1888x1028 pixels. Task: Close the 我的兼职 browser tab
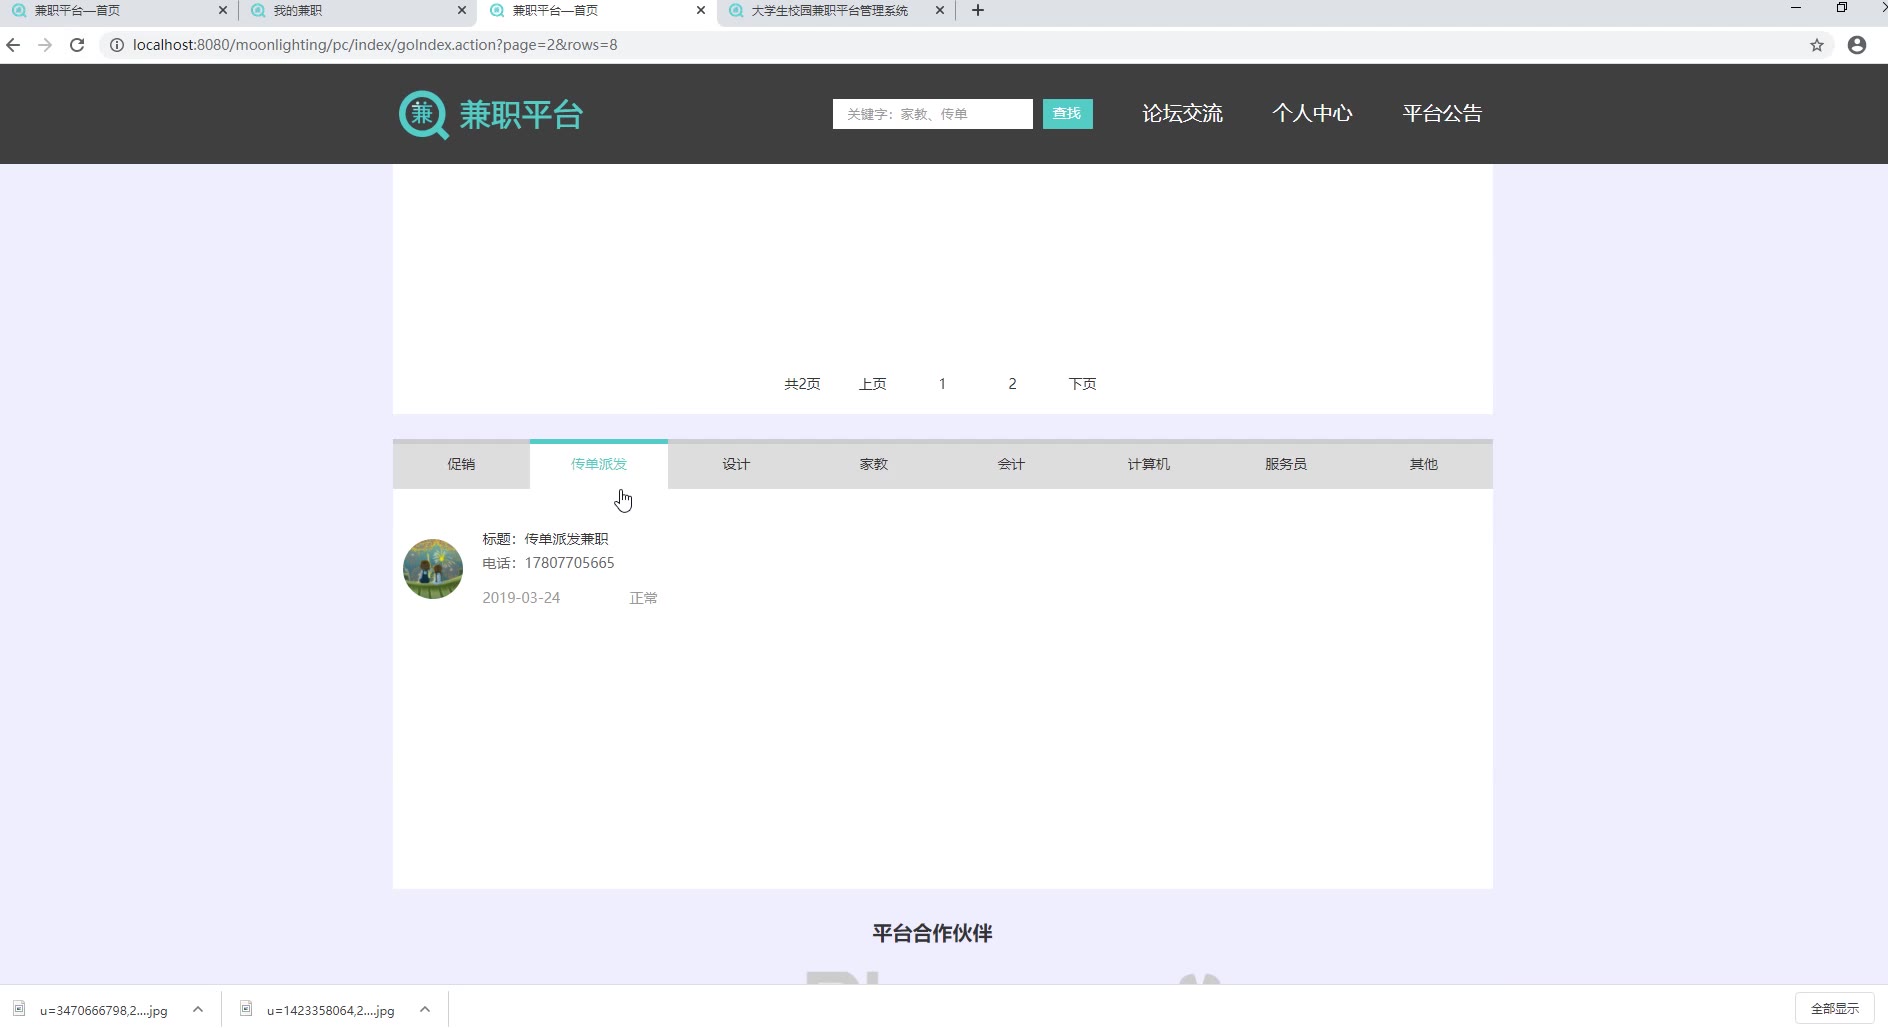(461, 10)
